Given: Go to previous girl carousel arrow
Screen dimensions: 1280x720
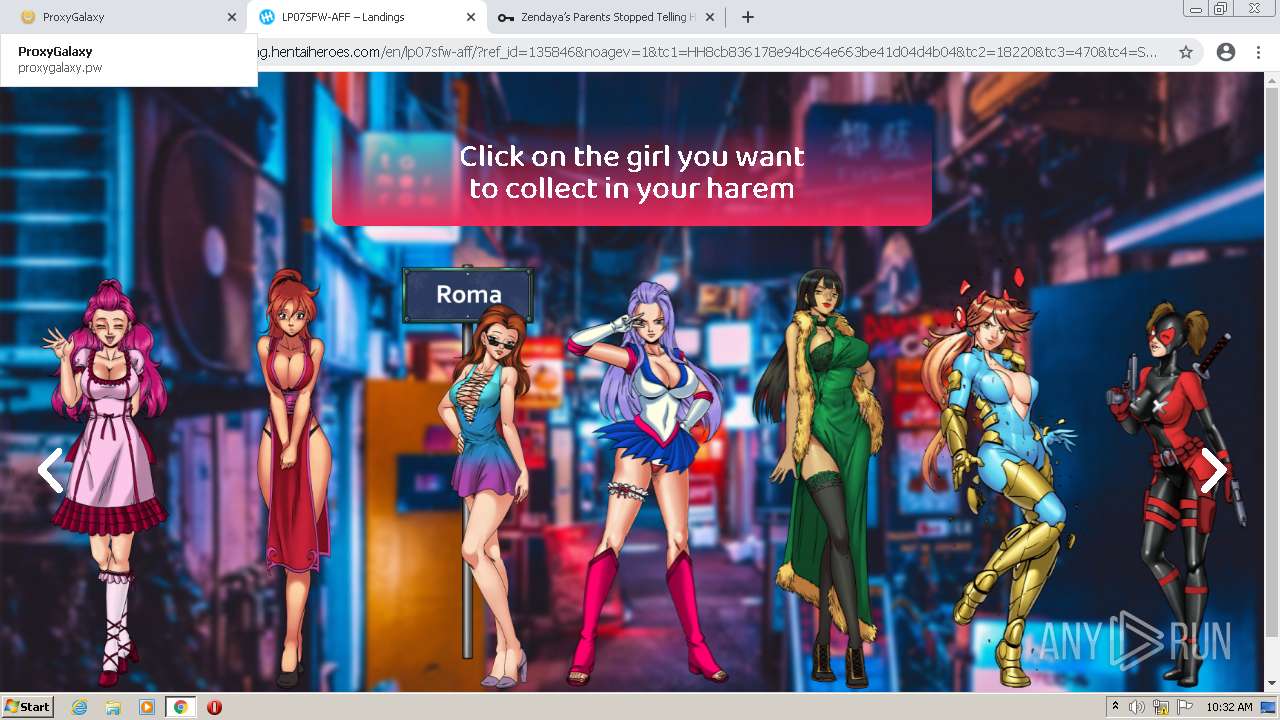Looking at the screenshot, I should (x=50, y=470).
